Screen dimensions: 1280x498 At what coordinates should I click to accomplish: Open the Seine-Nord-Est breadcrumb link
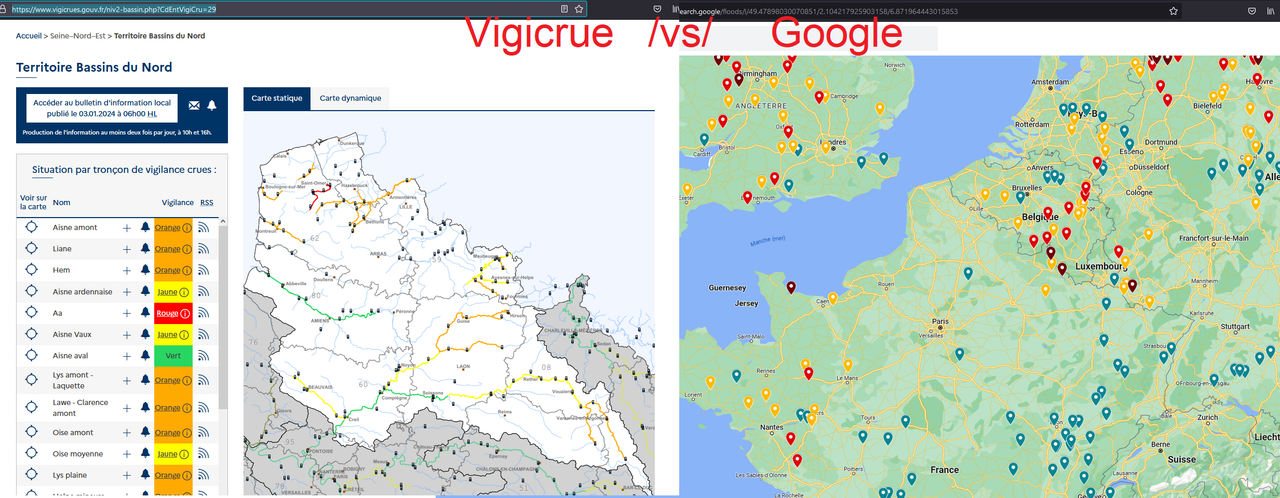coord(77,36)
